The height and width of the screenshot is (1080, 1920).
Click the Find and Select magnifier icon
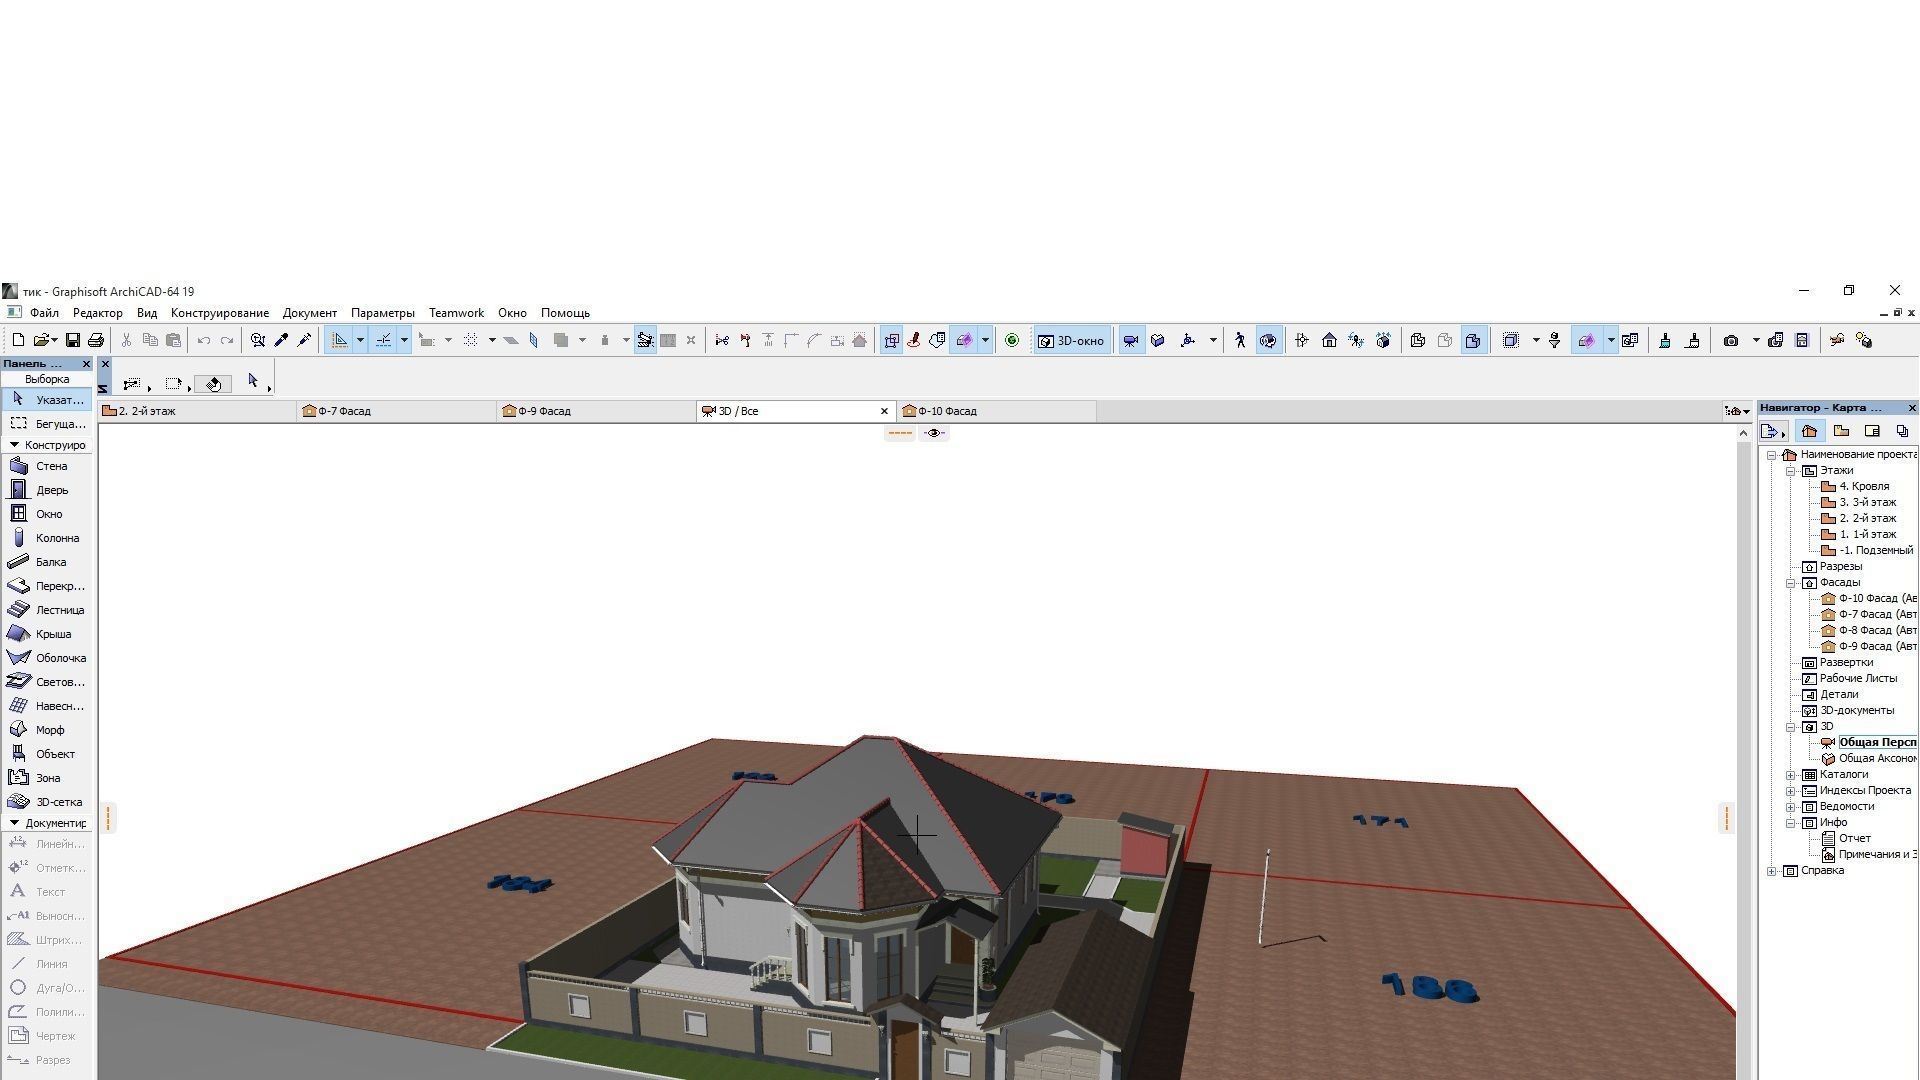tap(258, 341)
